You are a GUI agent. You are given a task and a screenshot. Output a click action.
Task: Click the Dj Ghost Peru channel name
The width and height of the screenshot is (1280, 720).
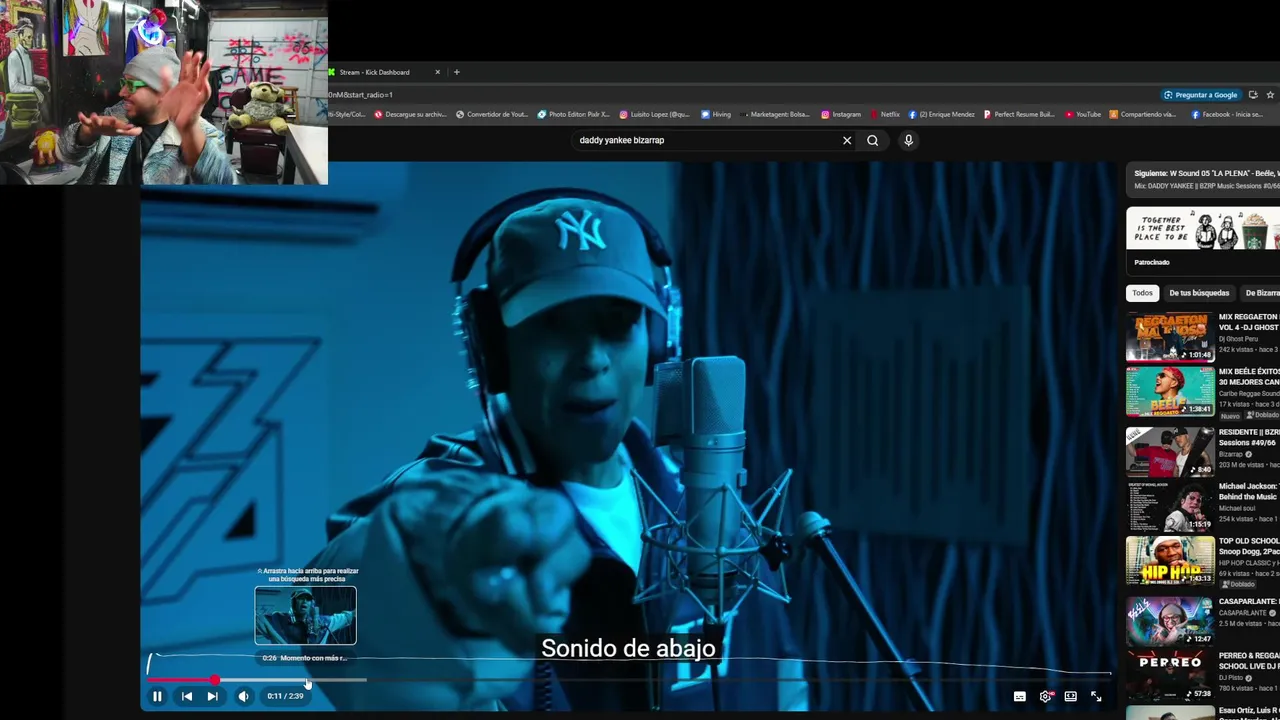pos(1238,339)
